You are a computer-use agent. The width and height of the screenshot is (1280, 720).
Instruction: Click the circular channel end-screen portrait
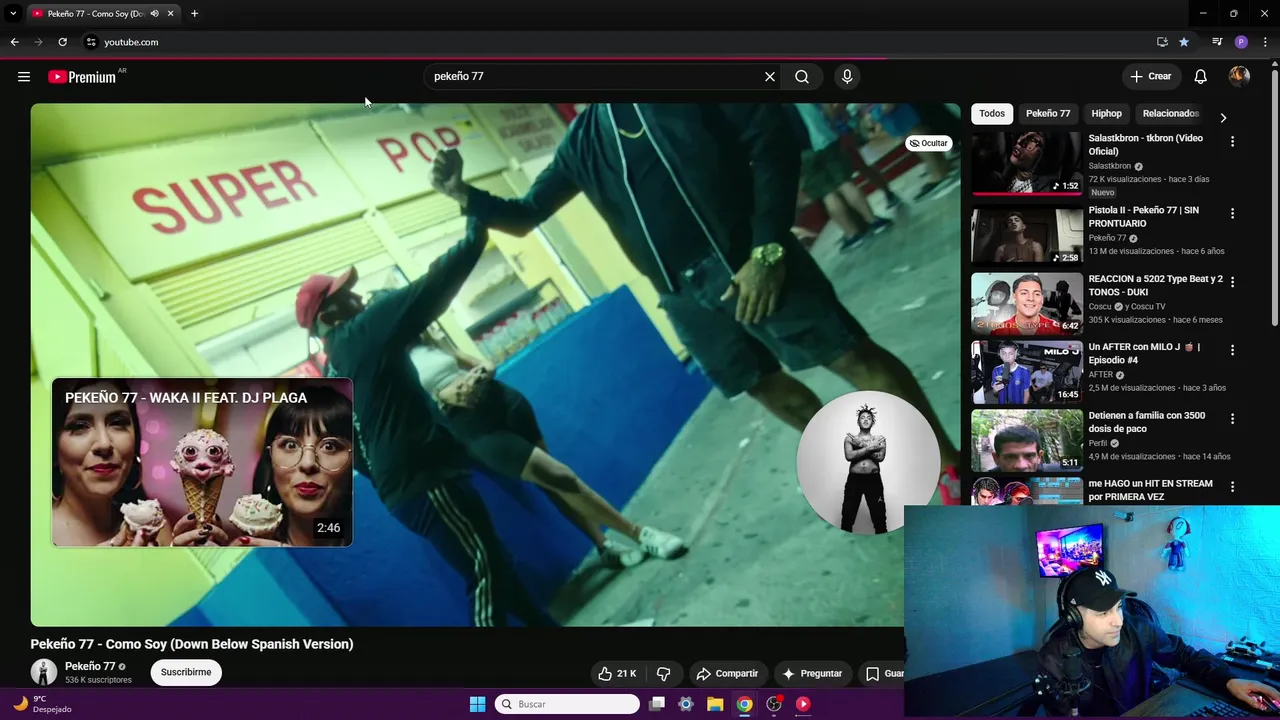pyautogui.click(x=868, y=462)
